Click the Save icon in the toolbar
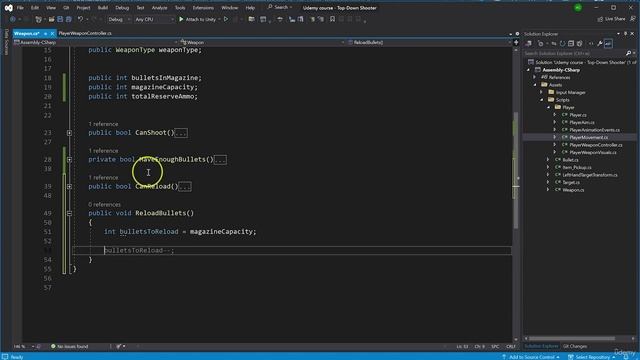The image size is (640, 360). (x=60, y=19)
